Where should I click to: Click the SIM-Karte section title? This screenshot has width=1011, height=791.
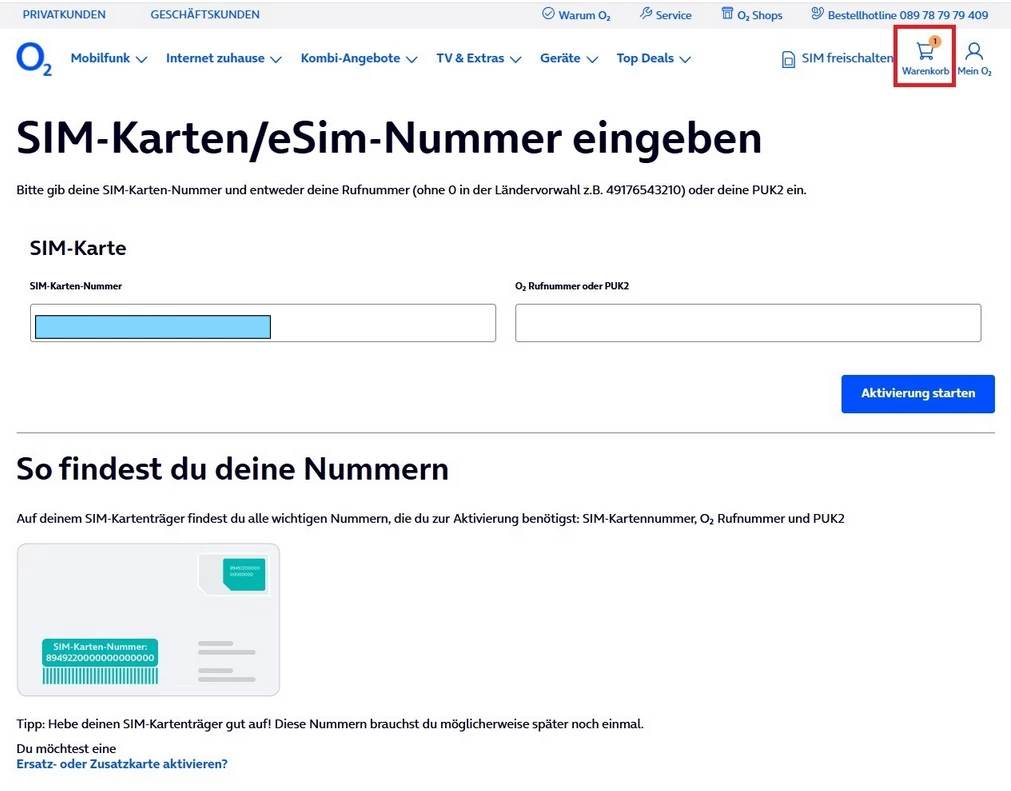coord(78,248)
